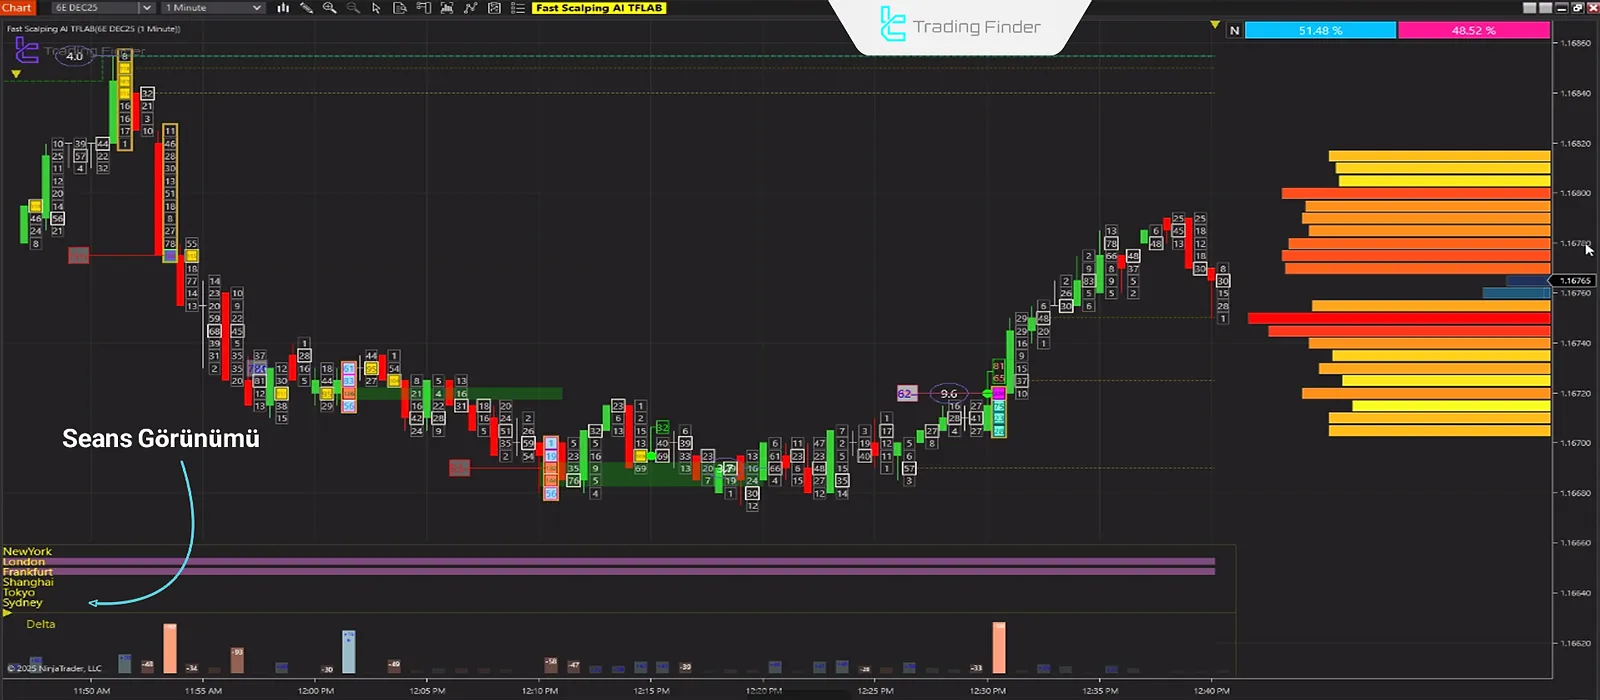
Task: Toggle the yellow triangle marker top-left of chart
Action: tap(16, 74)
